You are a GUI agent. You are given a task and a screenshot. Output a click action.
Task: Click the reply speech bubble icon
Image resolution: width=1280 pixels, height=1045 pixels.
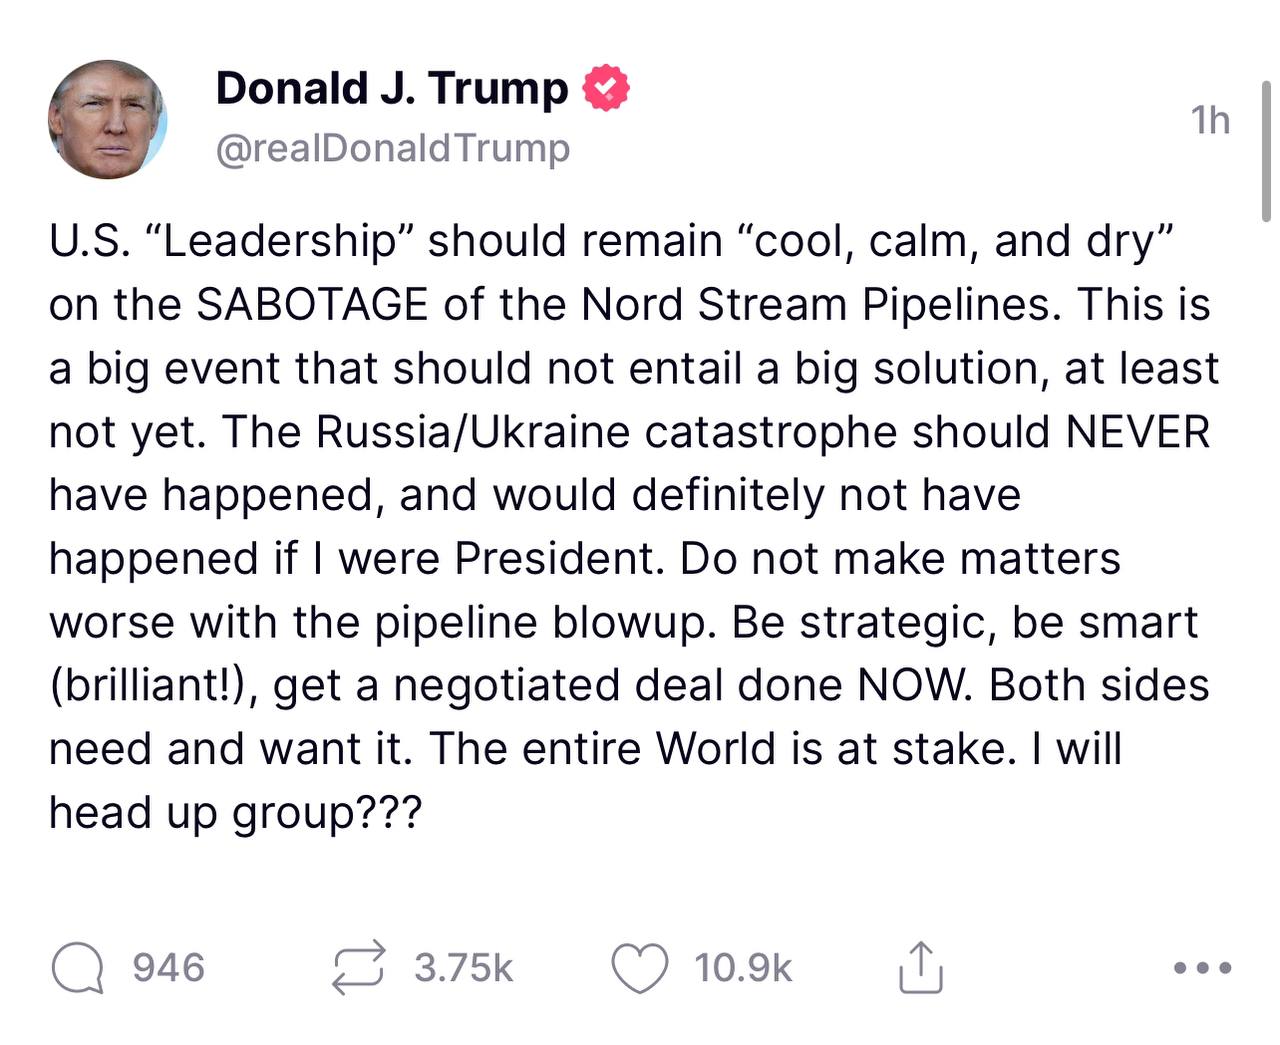[x=77, y=968]
